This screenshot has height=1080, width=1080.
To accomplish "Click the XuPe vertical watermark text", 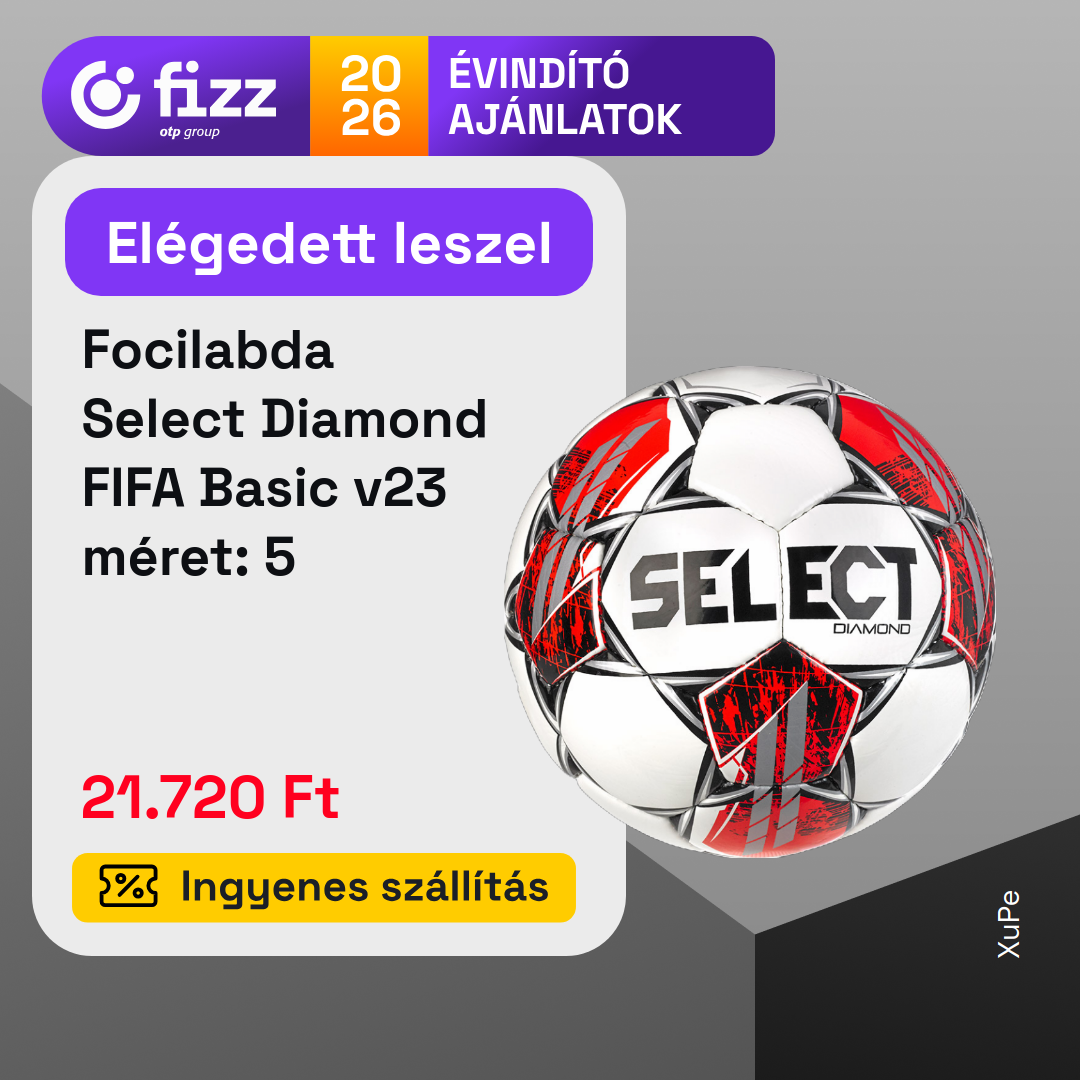I will pos(1008,924).
